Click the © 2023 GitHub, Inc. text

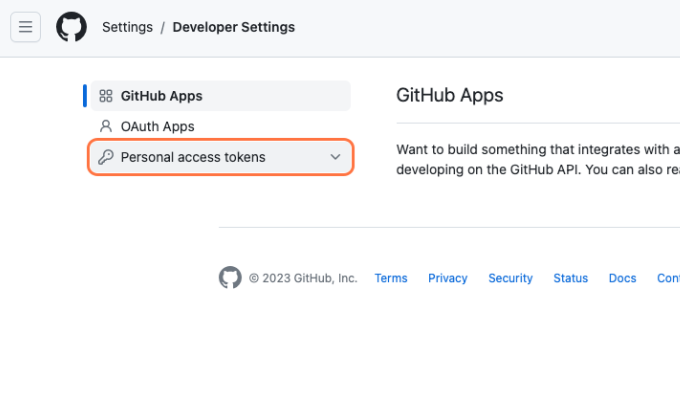tap(303, 278)
